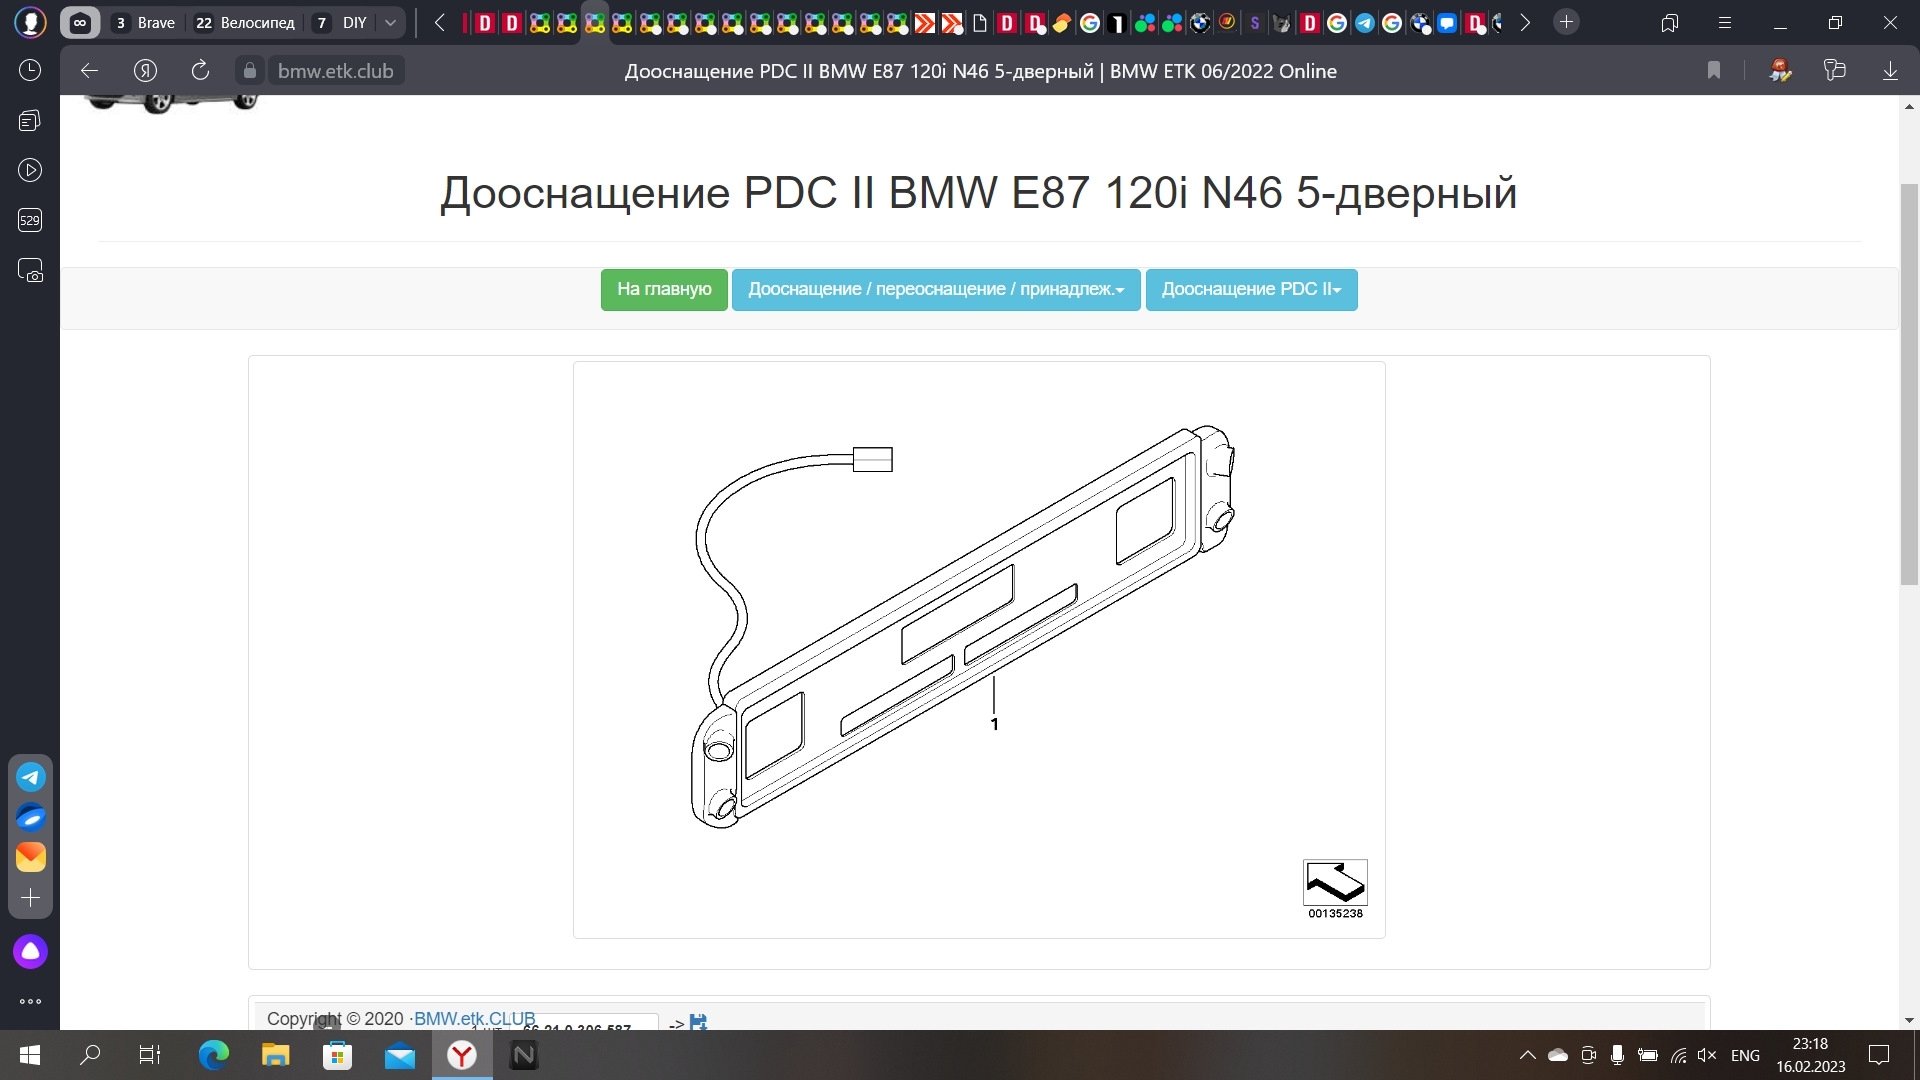
Task: Click the screenshot tool sidebar icon
Action: point(30,271)
